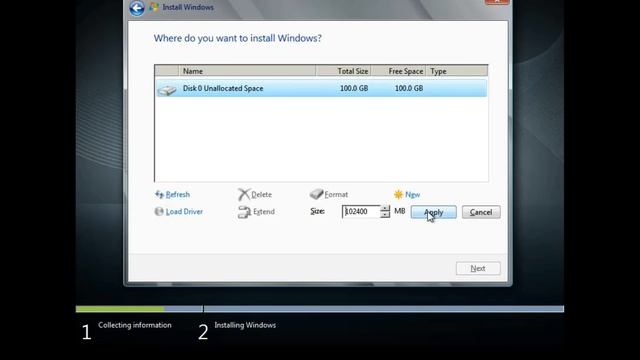The image size is (640, 360).
Task: Click the Windows flag icon in title bar
Action: pyautogui.click(x=154, y=7)
